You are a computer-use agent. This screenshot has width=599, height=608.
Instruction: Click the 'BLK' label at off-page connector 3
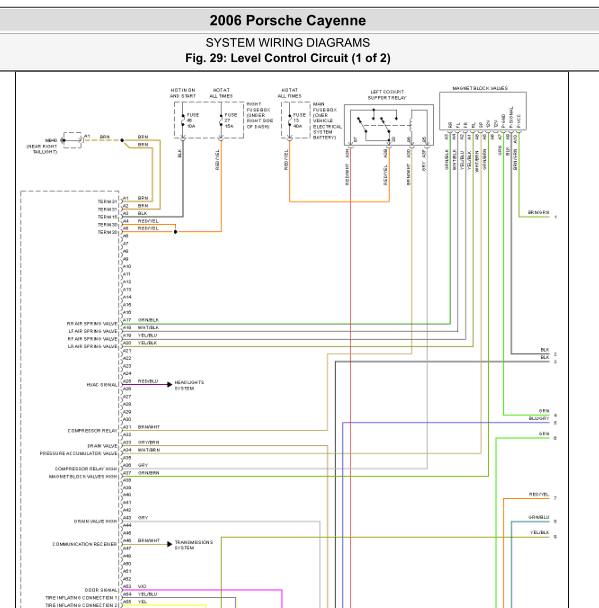pos(545,357)
